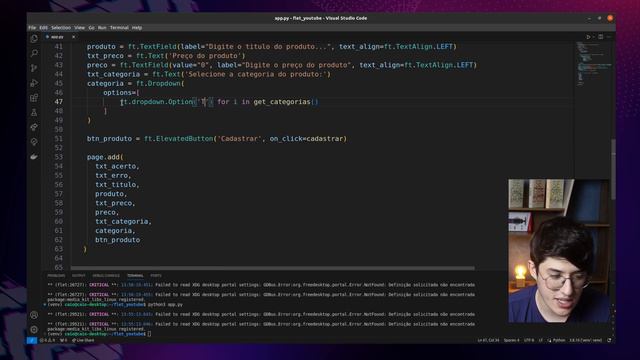Open the Docker whale icon view
The width and height of the screenshot is (640, 360).
coord(34,156)
